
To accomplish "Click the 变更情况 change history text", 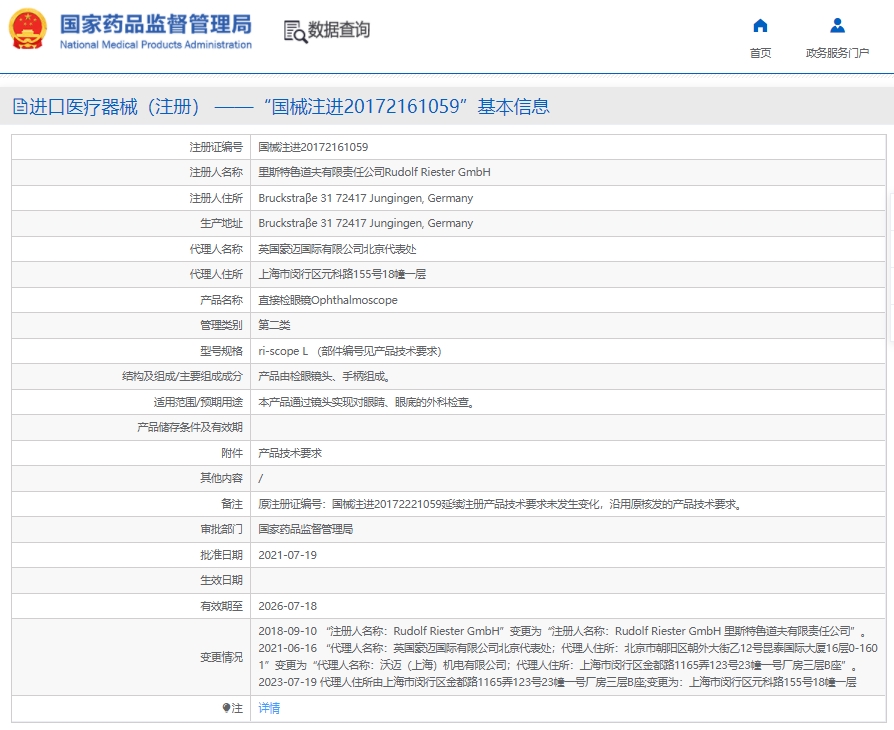I will (x=221, y=657).
